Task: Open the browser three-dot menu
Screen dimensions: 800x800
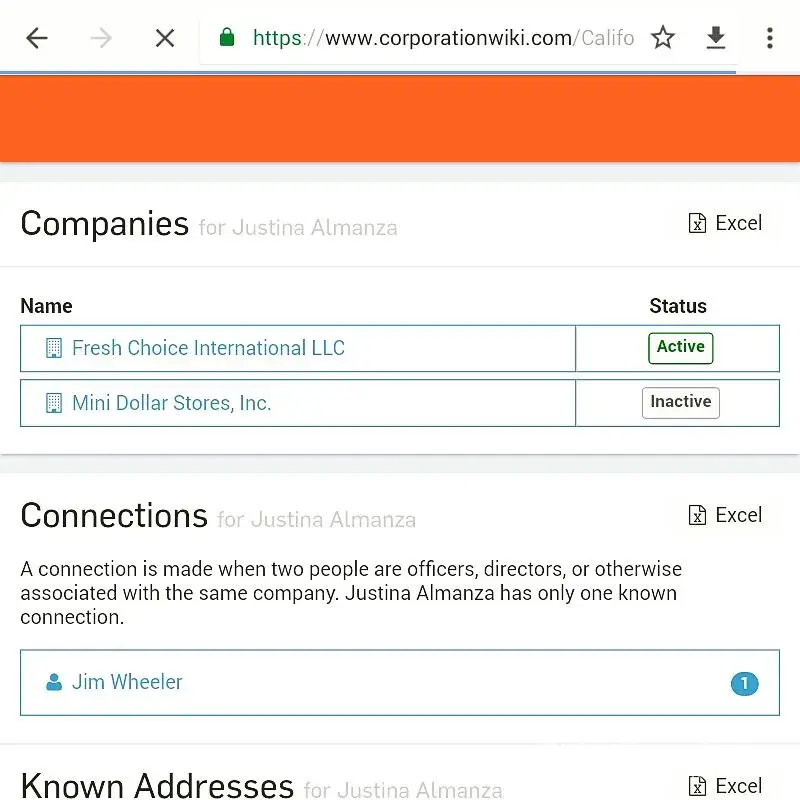Action: point(769,38)
